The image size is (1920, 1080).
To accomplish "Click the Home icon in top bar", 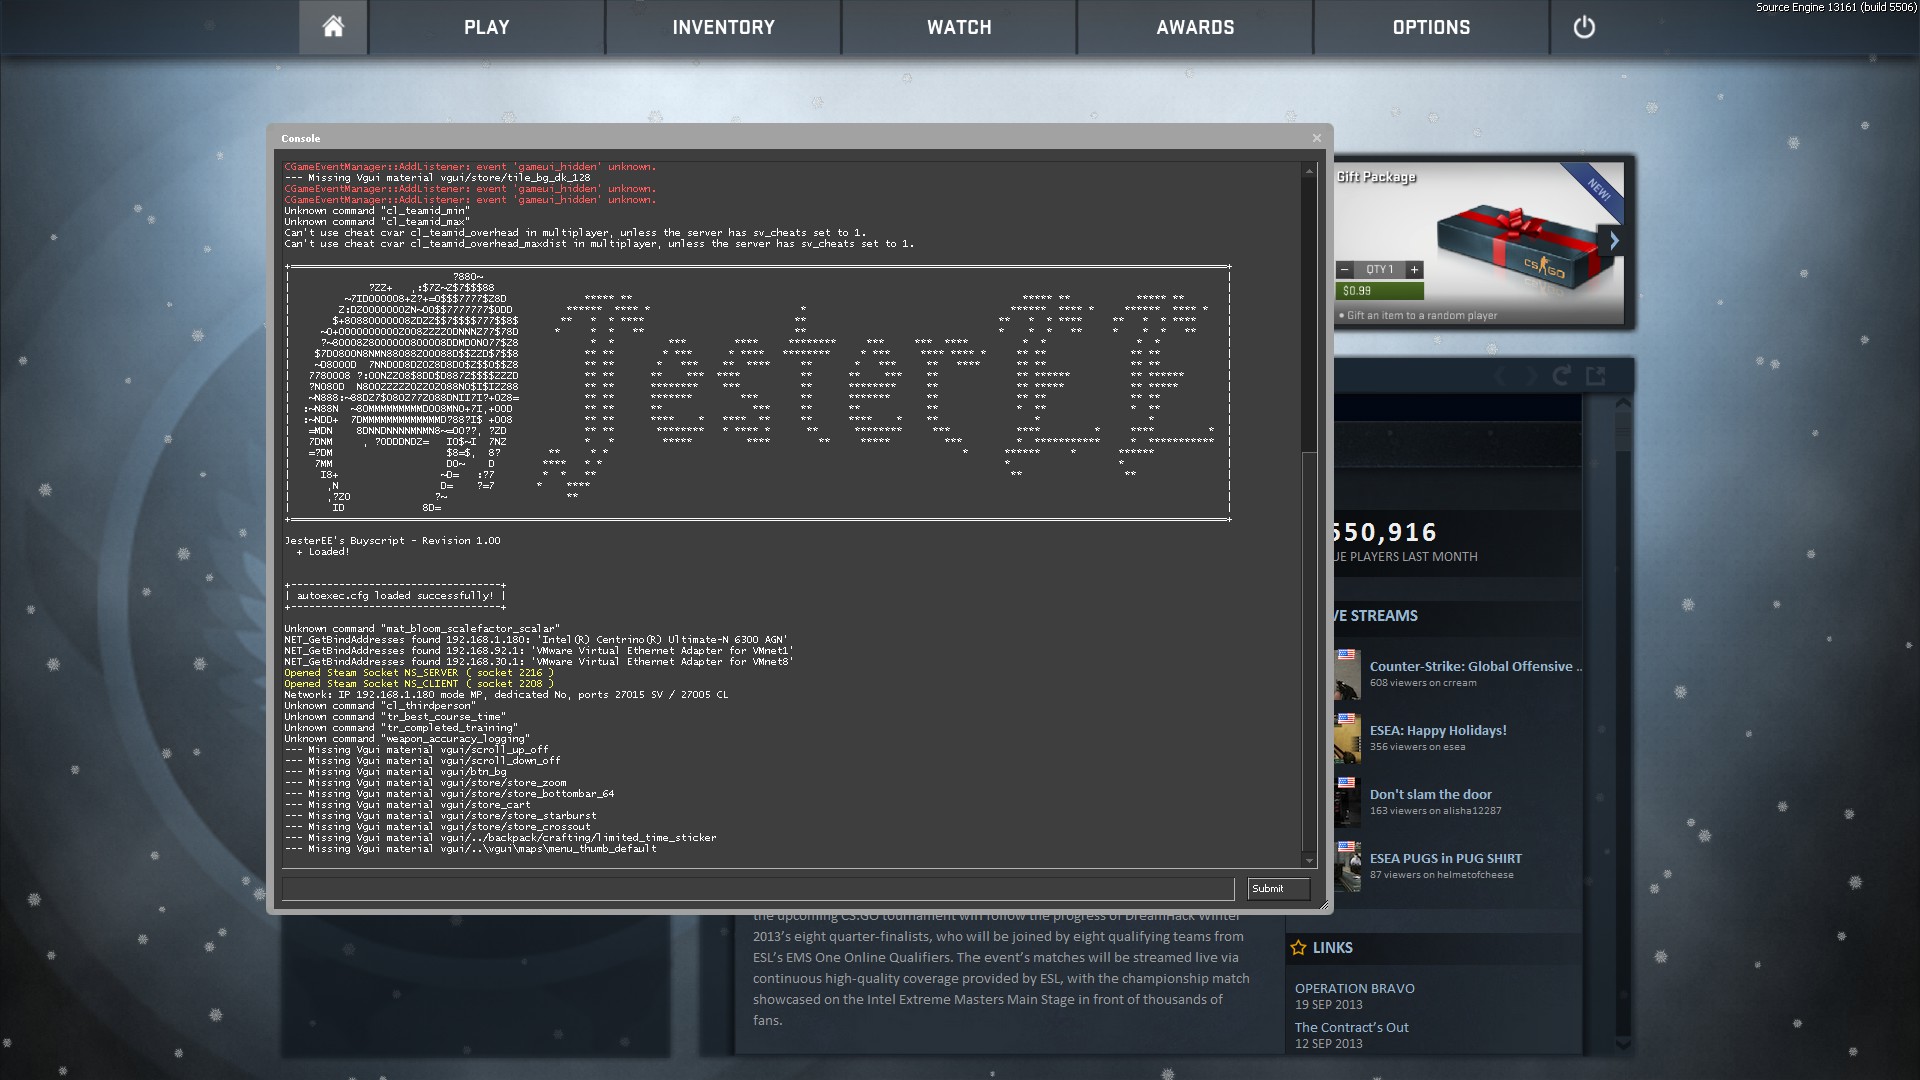I will tap(333, 27).
